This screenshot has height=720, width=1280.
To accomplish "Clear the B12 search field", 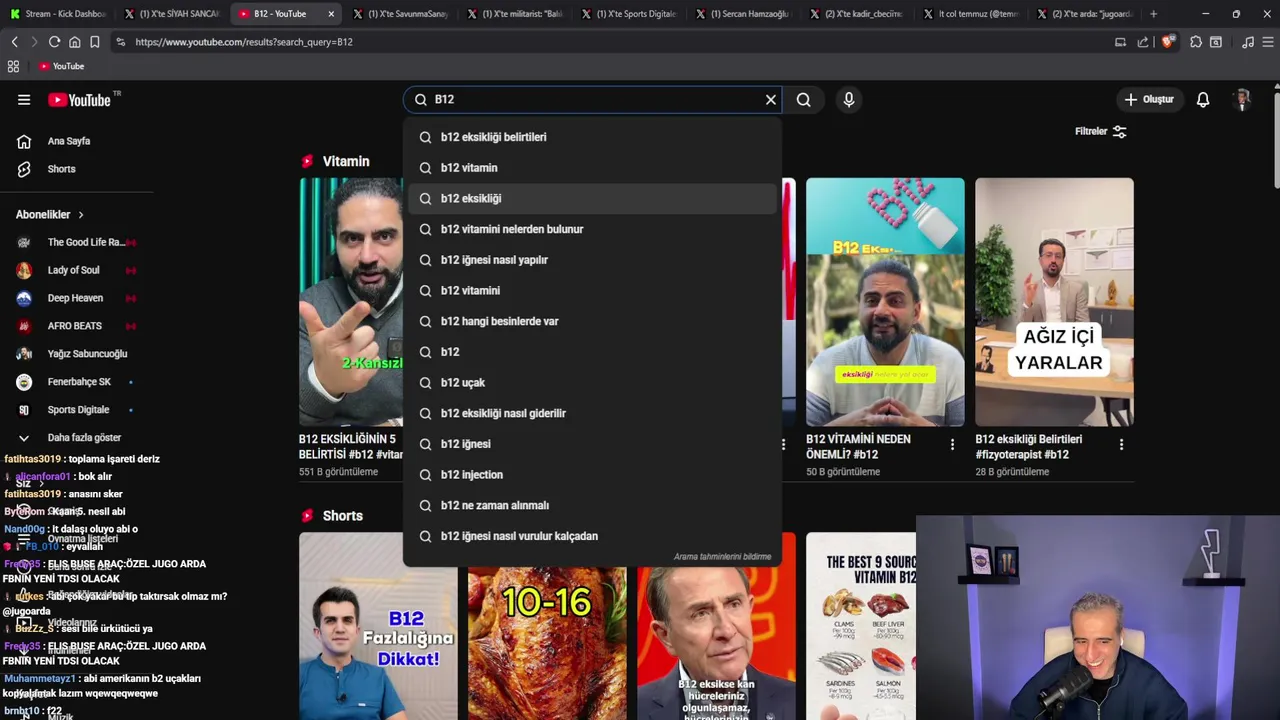I will [x=771, y=100].
